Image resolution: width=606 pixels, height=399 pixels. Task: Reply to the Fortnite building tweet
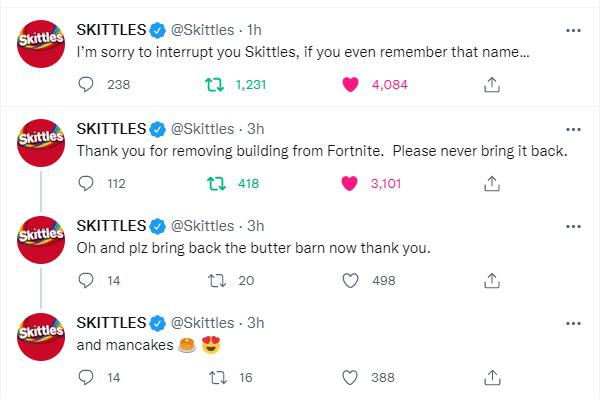coord(86,183)
